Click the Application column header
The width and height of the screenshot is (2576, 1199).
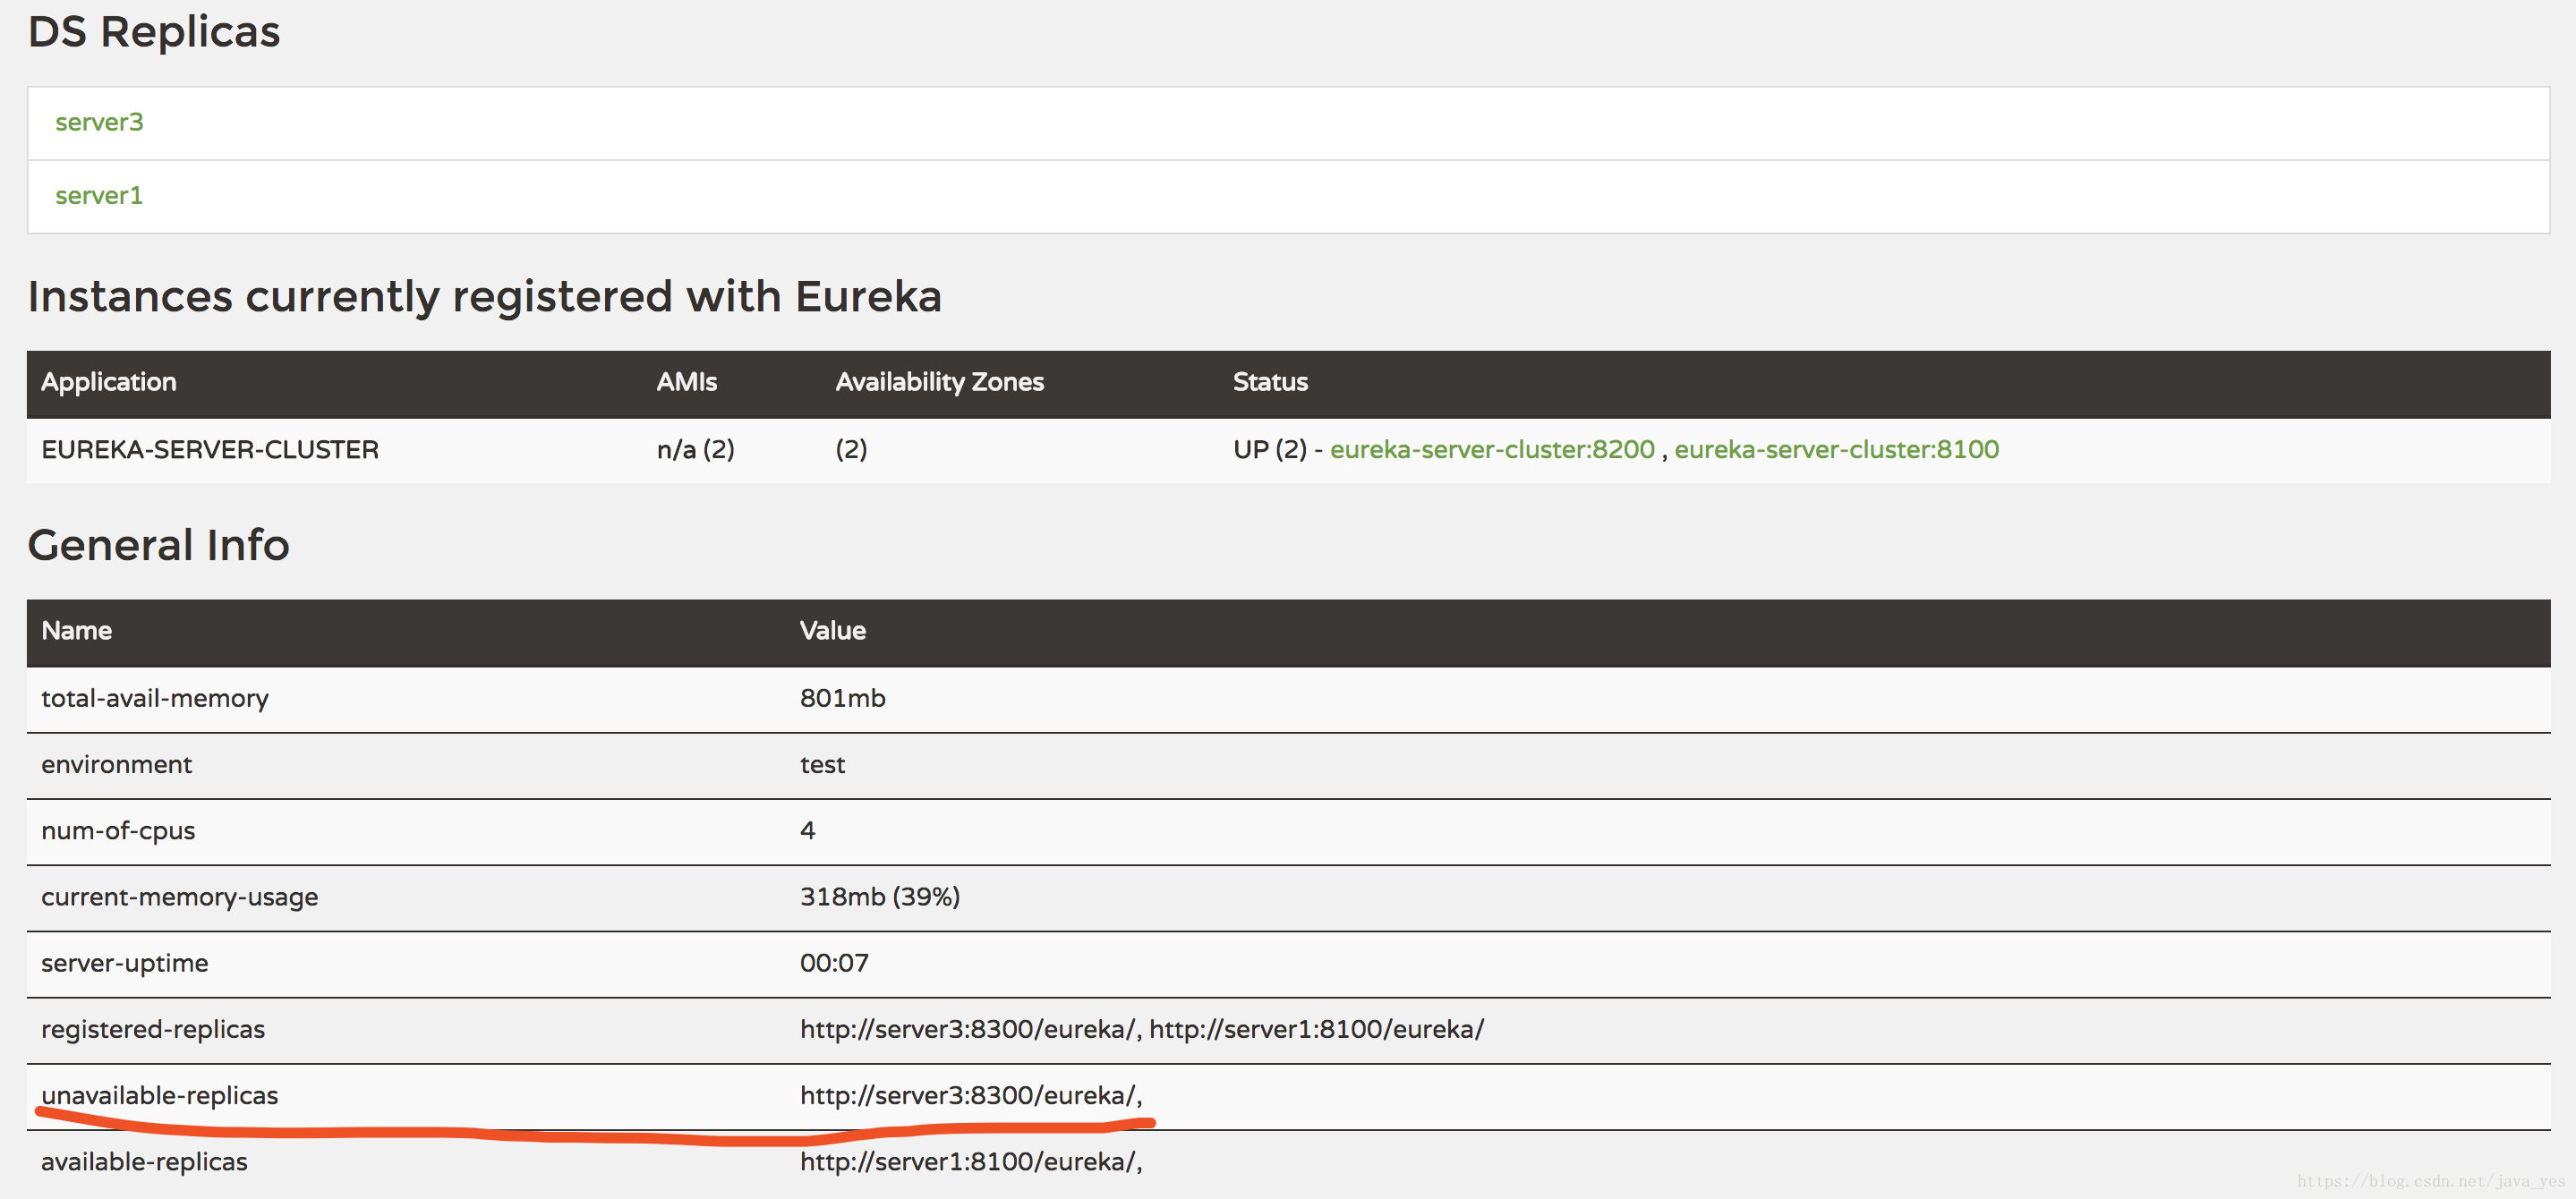(x=109, y=382)
